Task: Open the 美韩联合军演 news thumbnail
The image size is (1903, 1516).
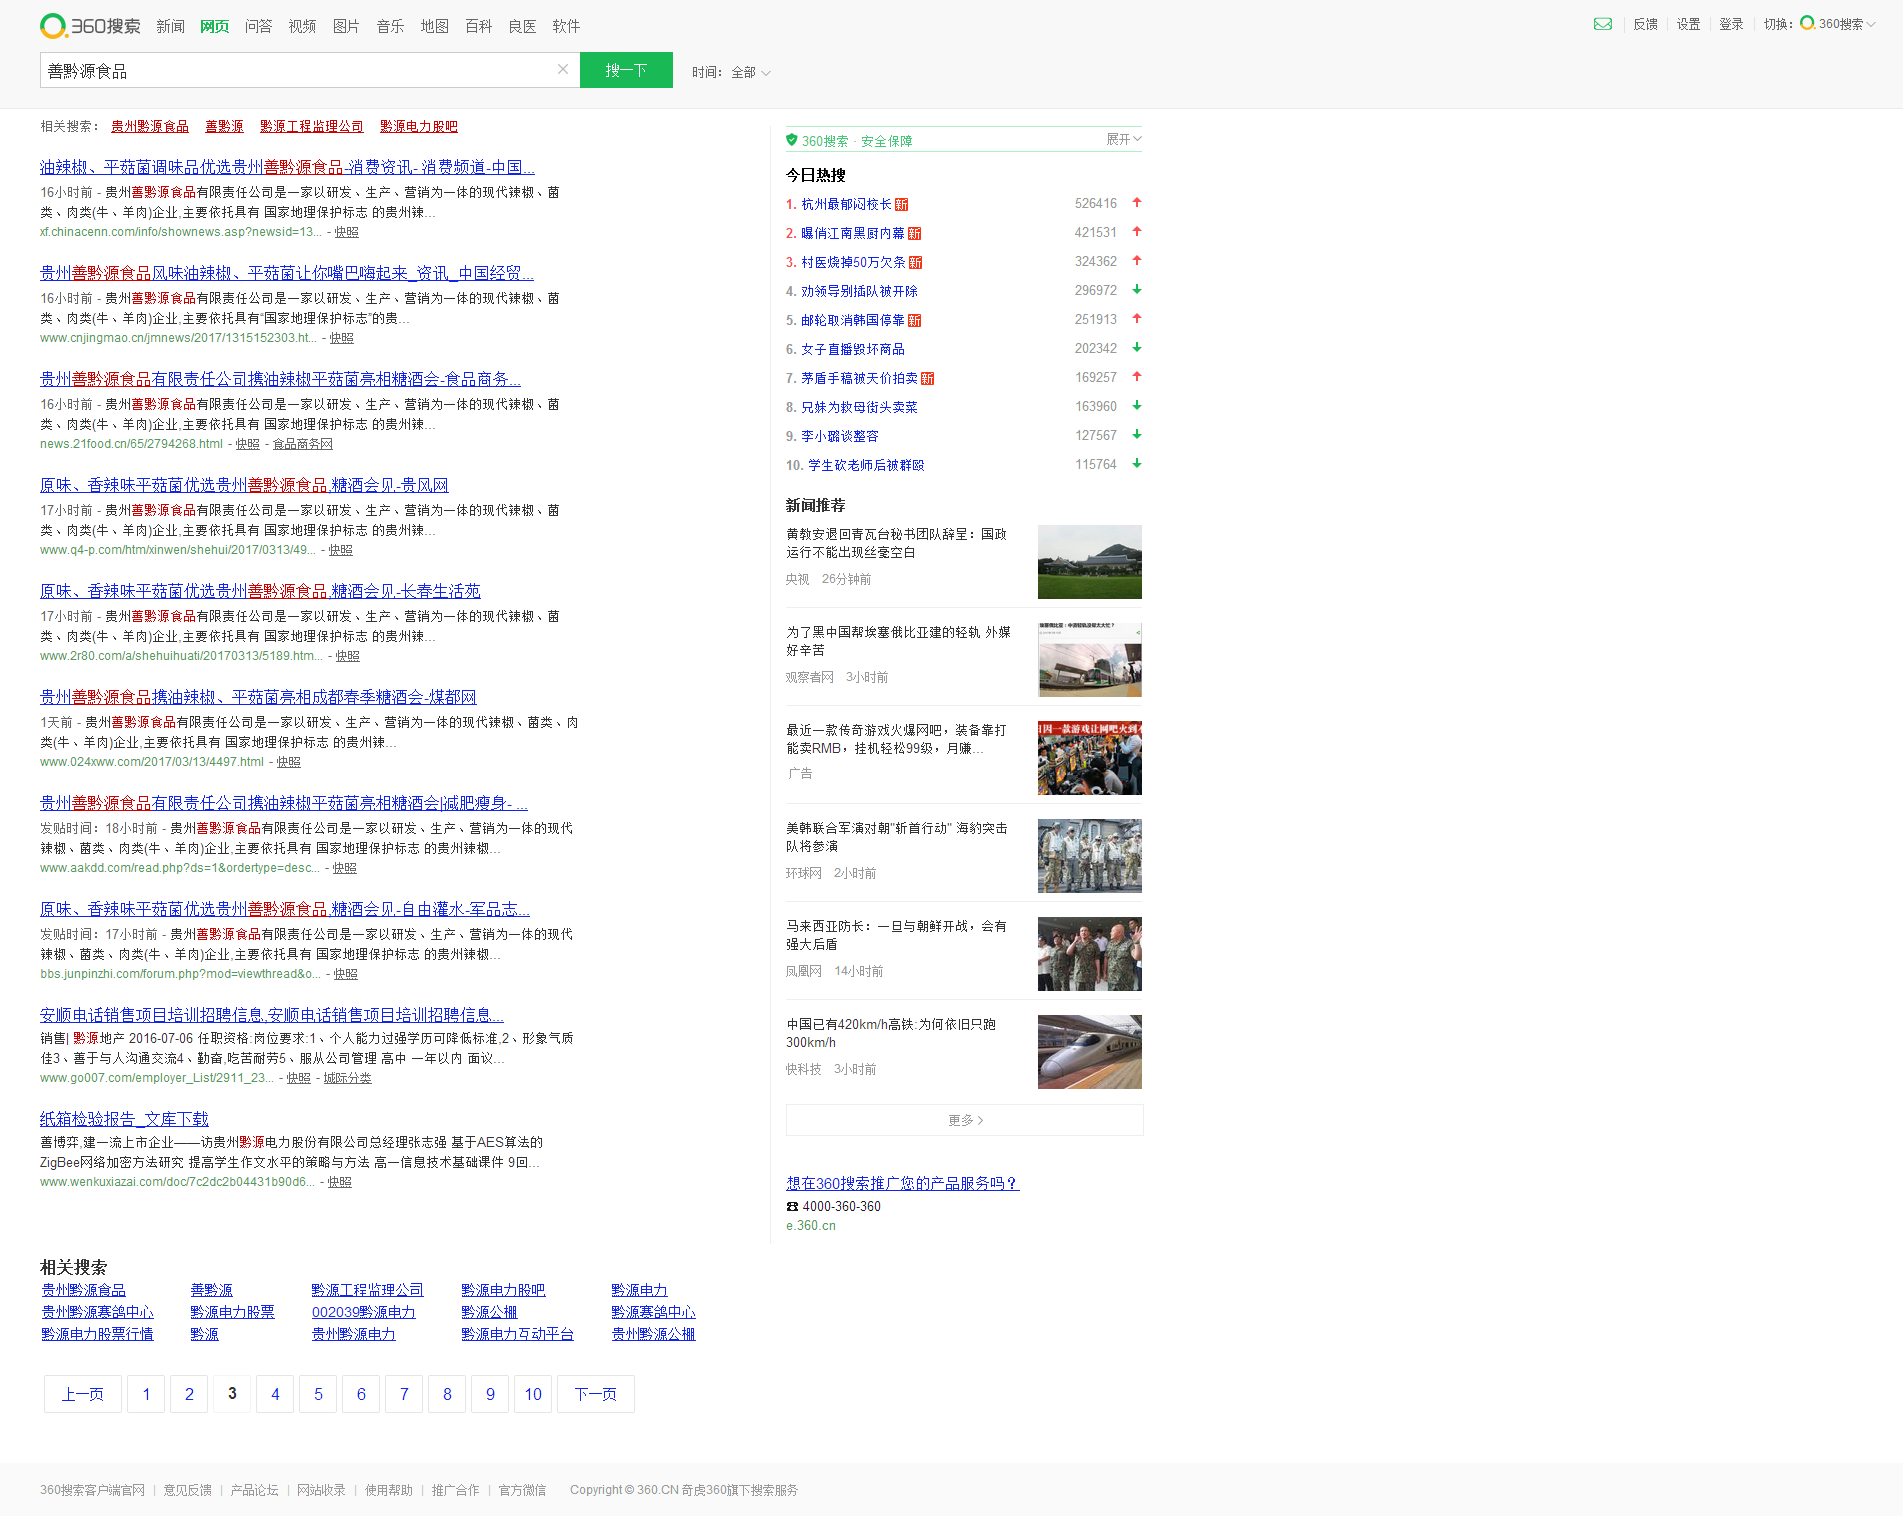Action: tap(1090, 856)
